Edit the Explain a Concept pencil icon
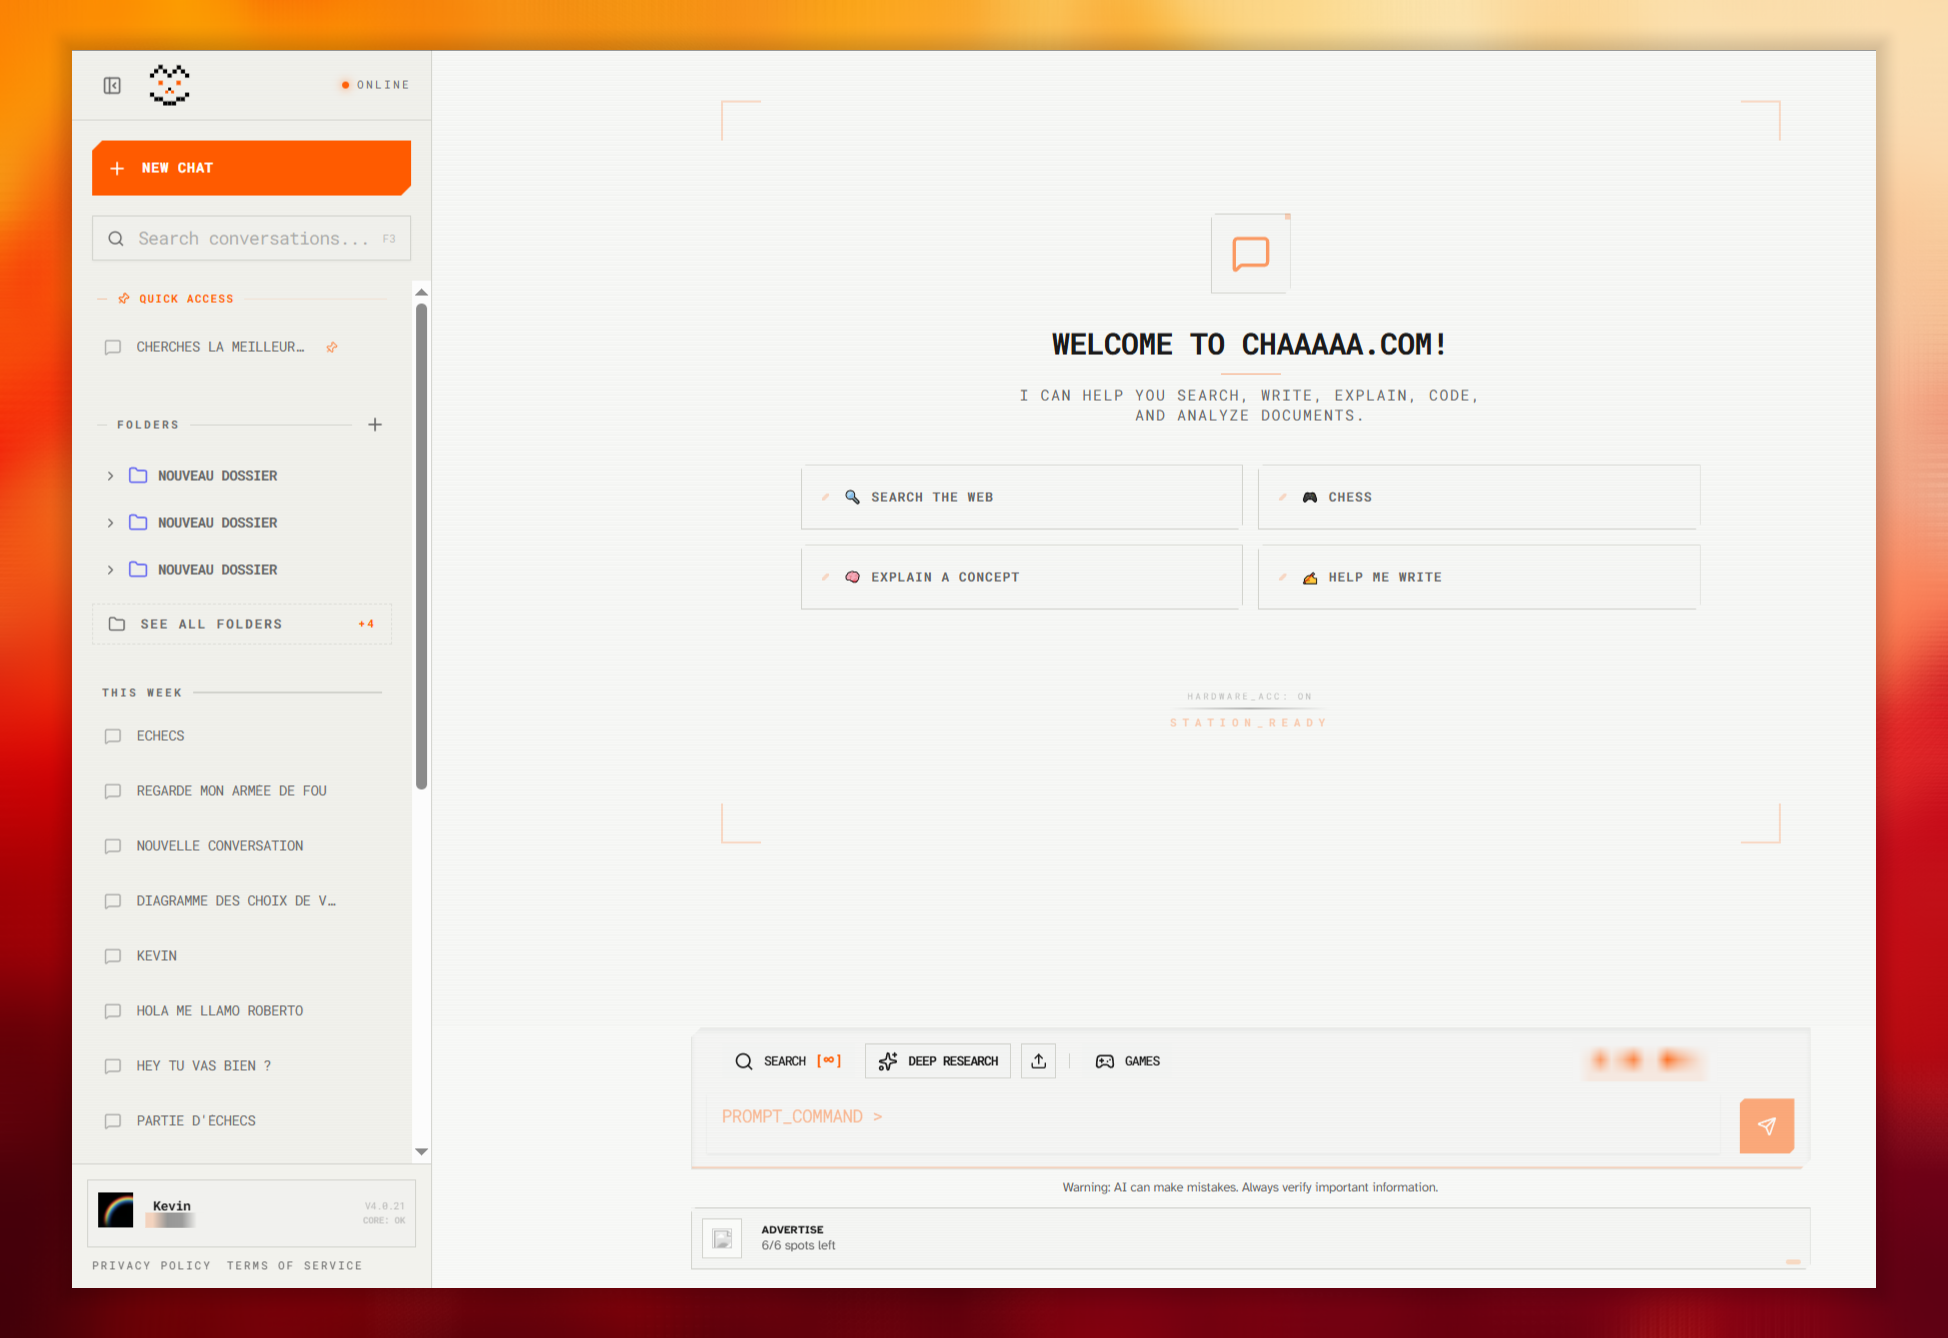 point(825,577)
